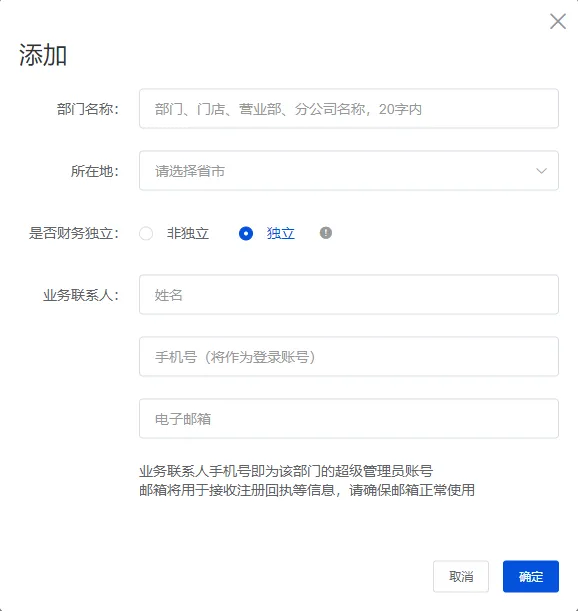Screen dimensions: 578x611
Task: Click the 超级管理员账号 hint text line
Action: (x=286, y=471)
